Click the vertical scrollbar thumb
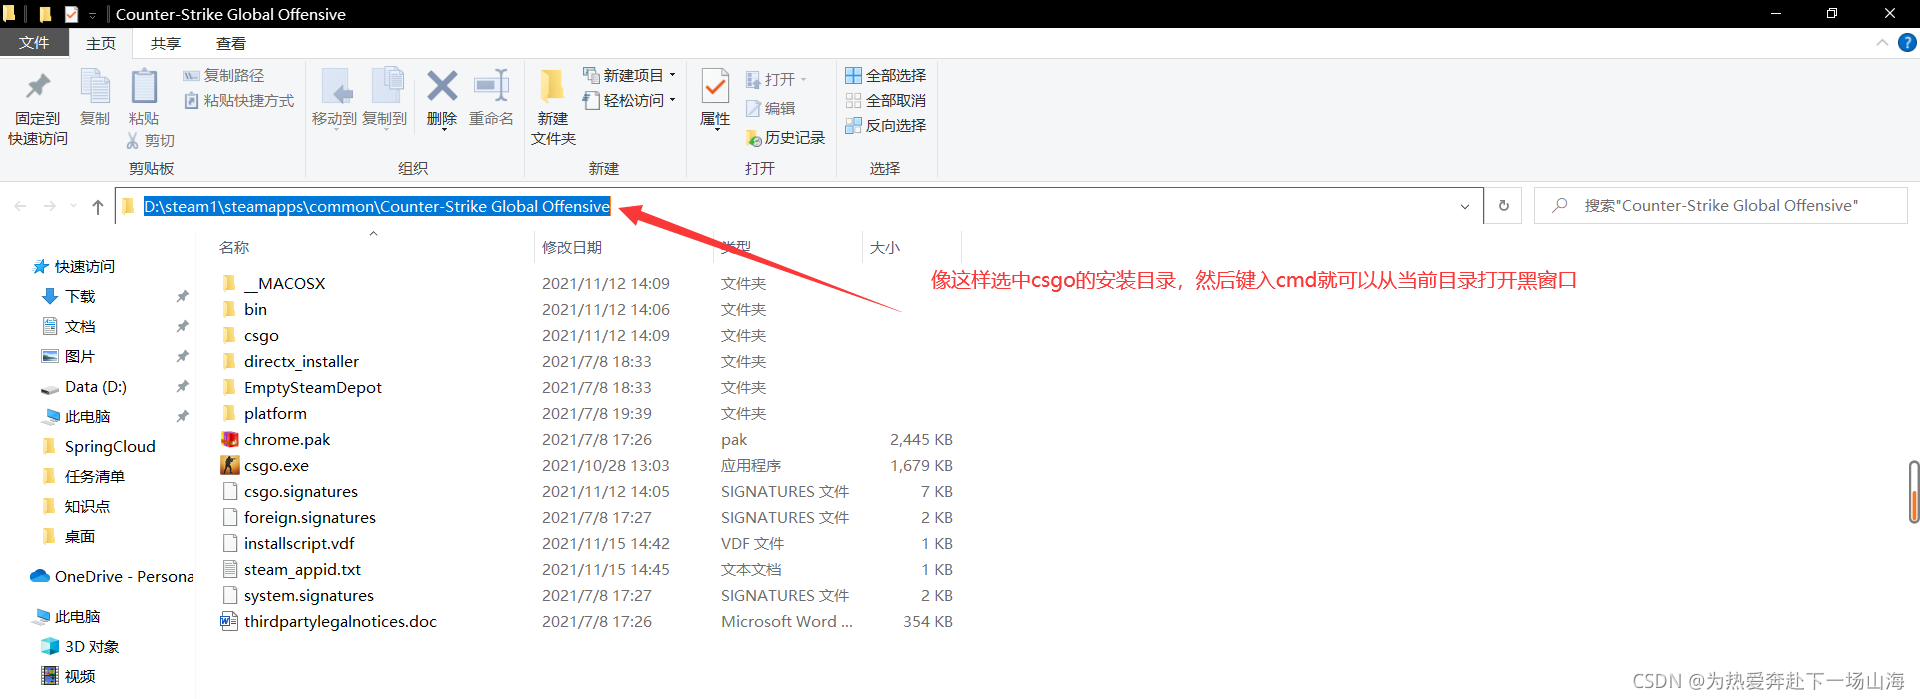The width and height of the screenshot is (1920, 699). 1914,492
